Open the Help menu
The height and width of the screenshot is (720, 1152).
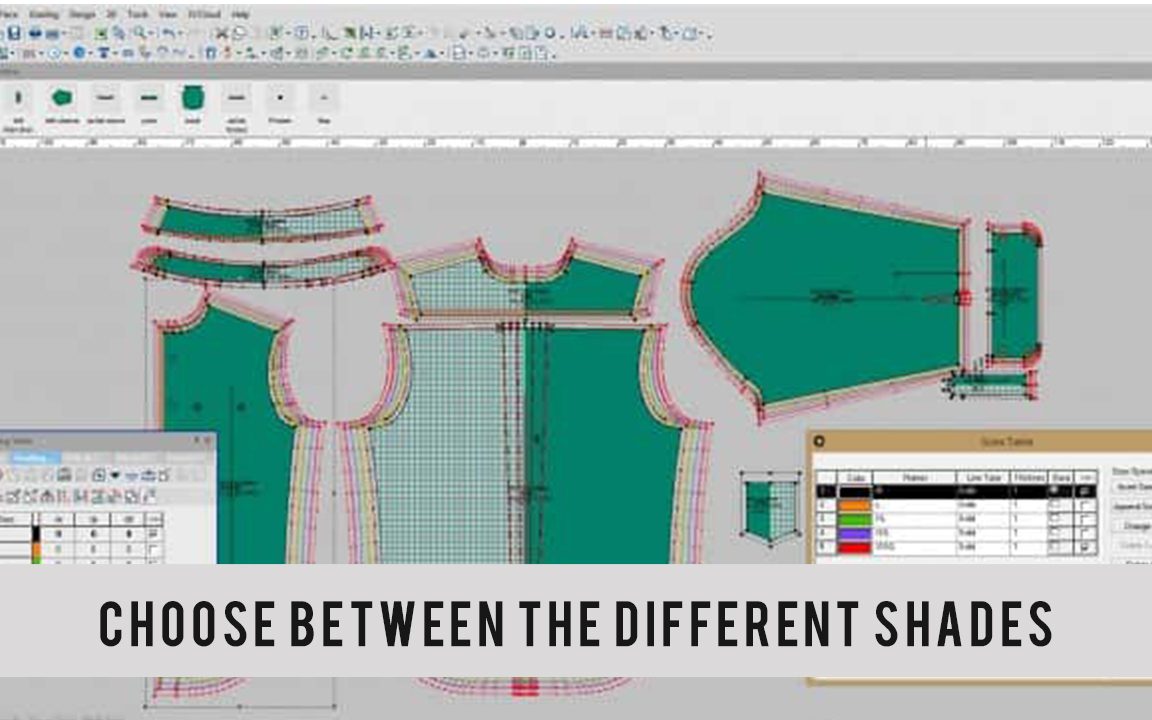click(x=240, y=14)
